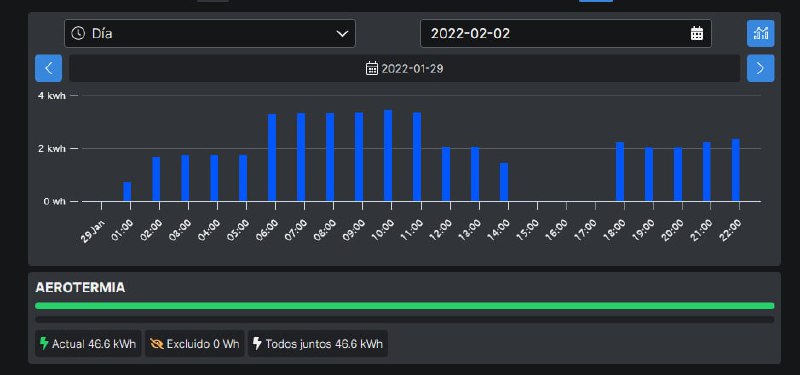Screen dimensions: 800x375
Task: Click the green lightning Actual icon
Action: coord(44,343)
